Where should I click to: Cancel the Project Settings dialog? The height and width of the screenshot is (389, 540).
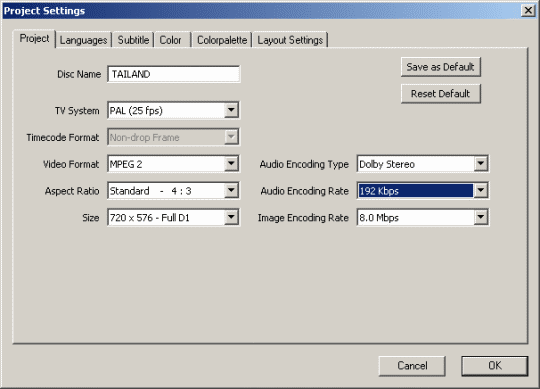coord(412,366)
